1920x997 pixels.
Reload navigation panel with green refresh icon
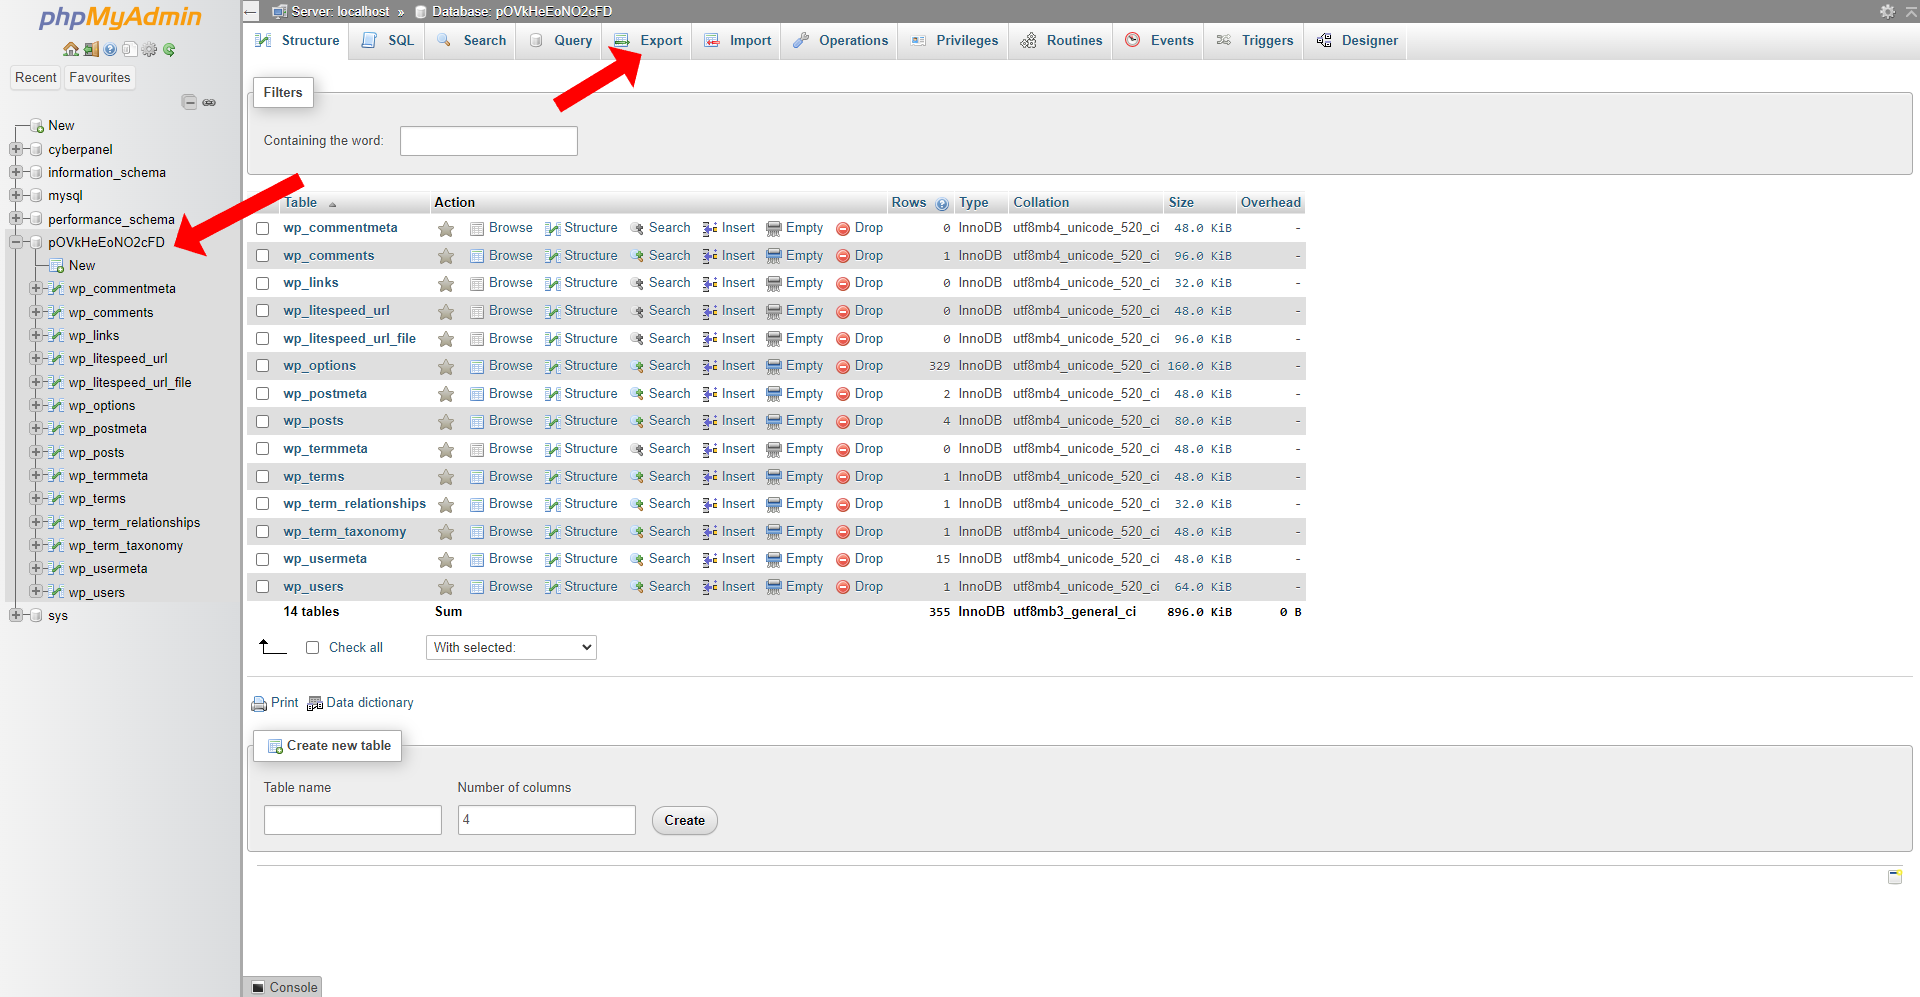(x=169, y=50)
